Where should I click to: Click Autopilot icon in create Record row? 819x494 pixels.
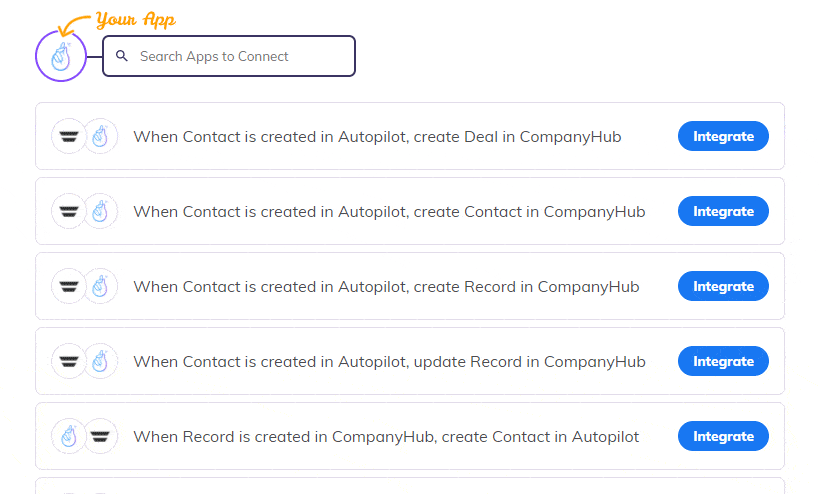[69, 286]
